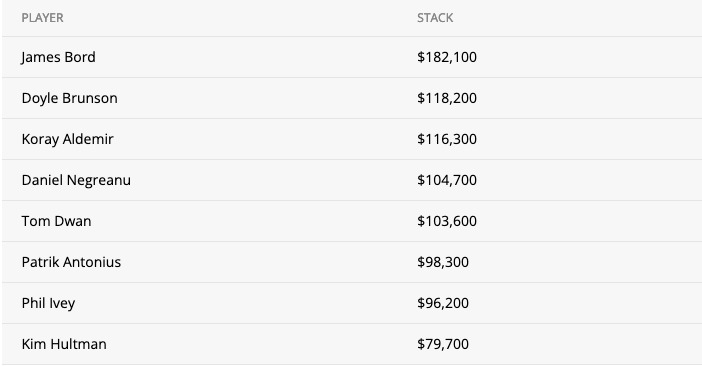The width and height of the screenshot is (702, 366).
Task: Open the Daniel Negreanu player entry
Action: coord(76,180)
